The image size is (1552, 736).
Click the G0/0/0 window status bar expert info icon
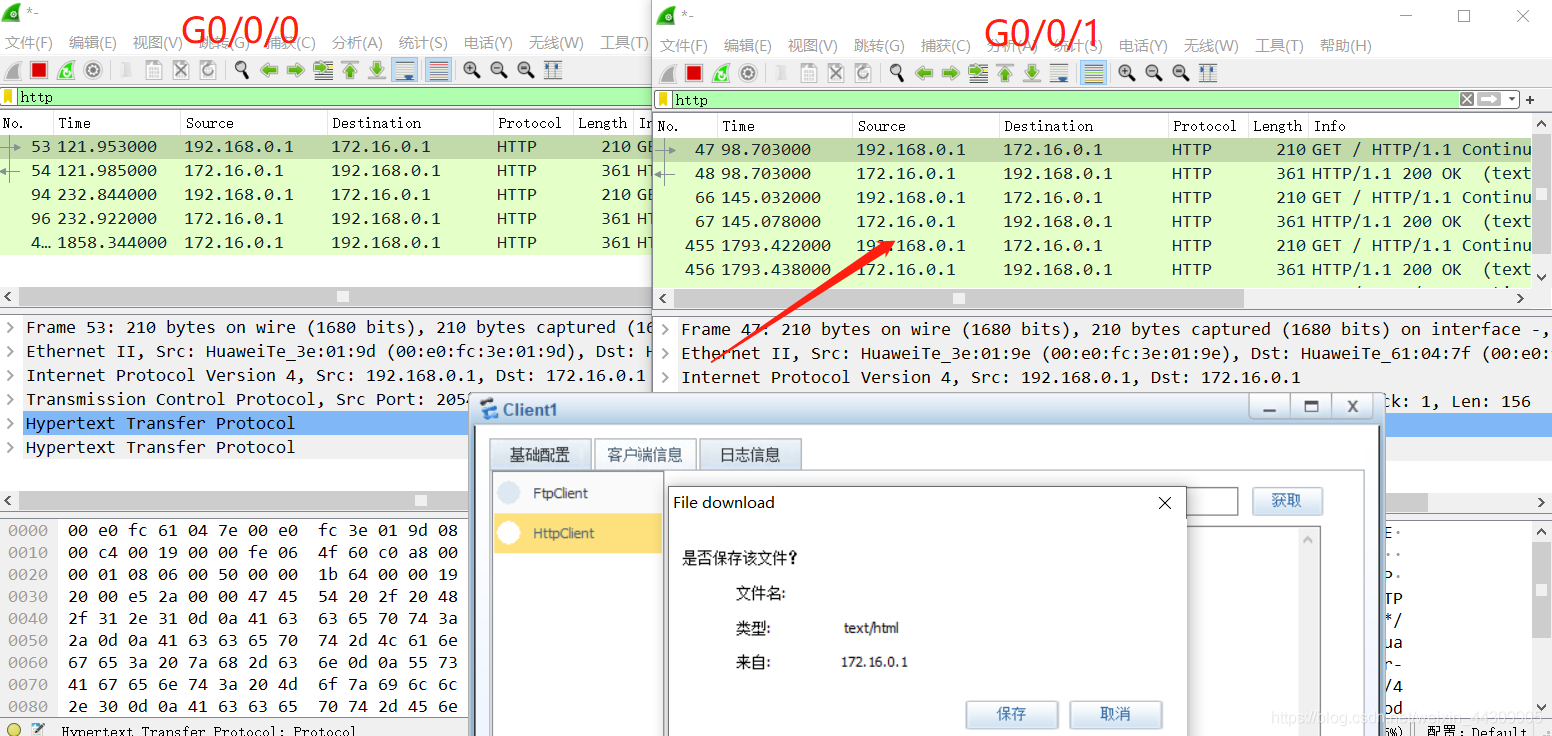14,730
